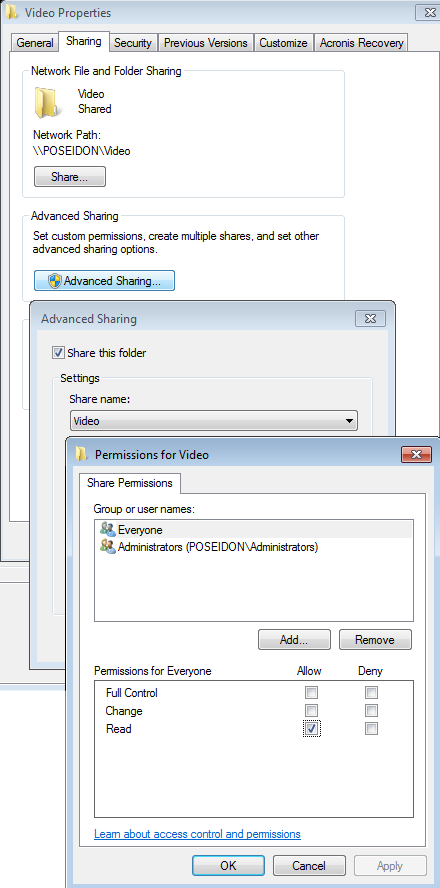Uncheck Share this folder
The width and height of the screenshot is (440, 888).
point(58,353)
